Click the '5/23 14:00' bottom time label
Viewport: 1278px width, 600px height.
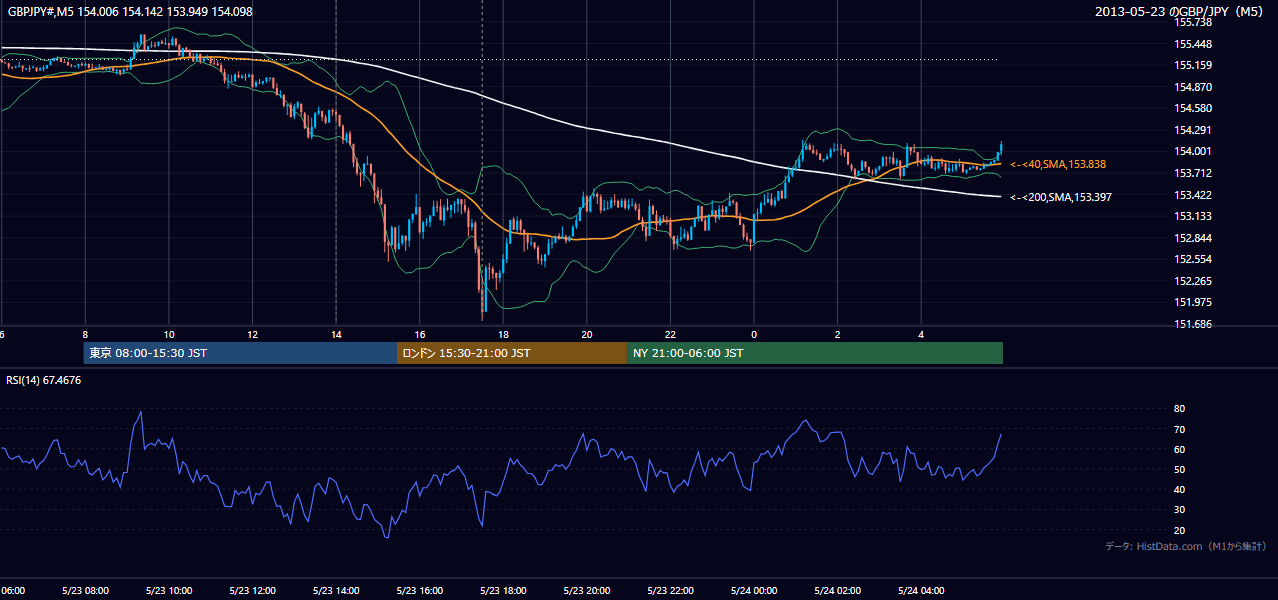click(336, 590)
